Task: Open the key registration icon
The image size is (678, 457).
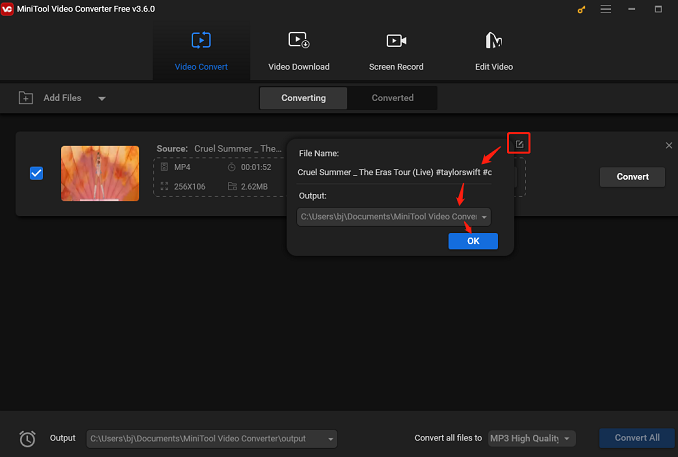Action: click(x=581, y=10)
